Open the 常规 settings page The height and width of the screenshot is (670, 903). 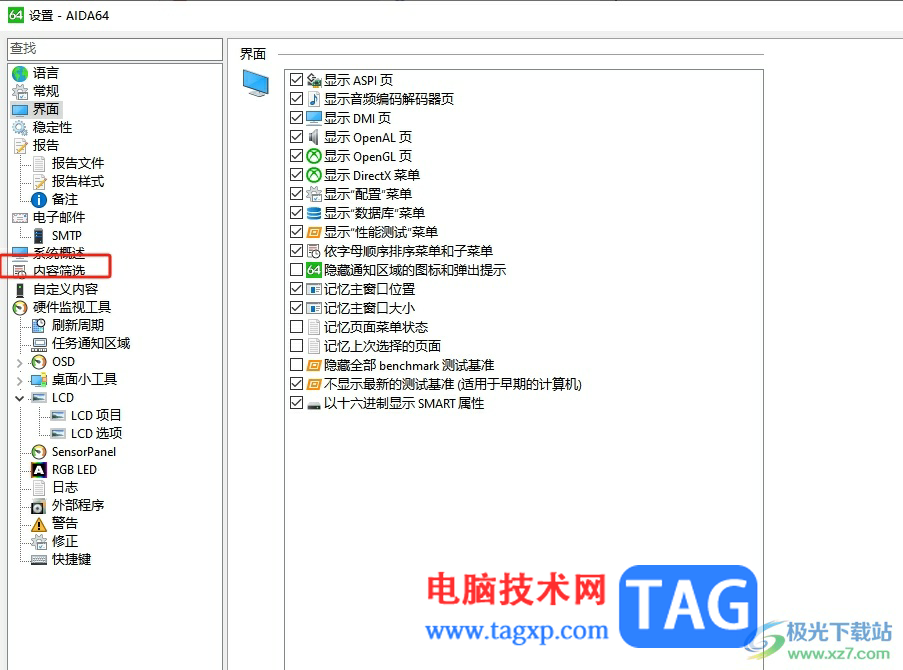[x=45, y=92]
